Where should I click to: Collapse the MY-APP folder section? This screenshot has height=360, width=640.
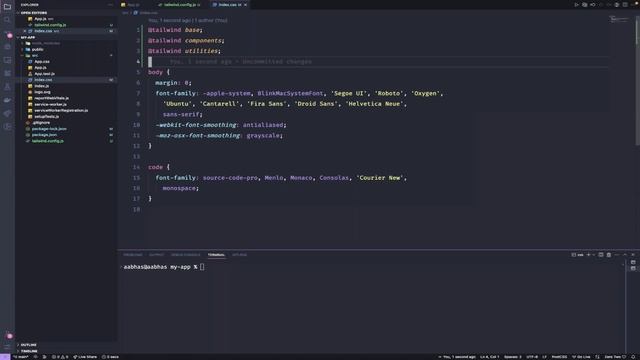[28, 37]
